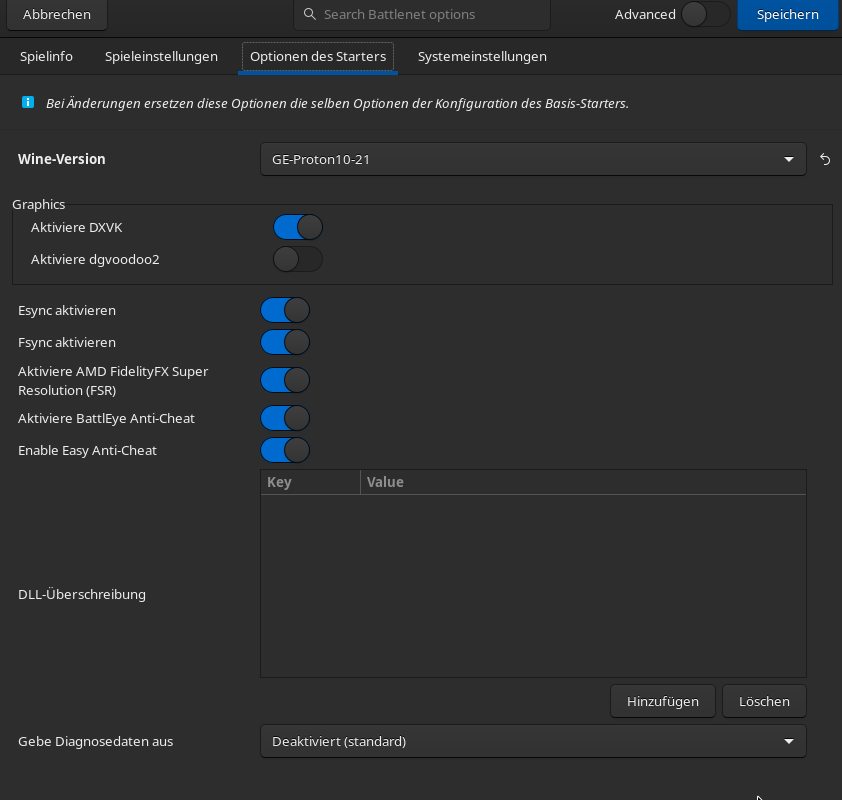Click the Value column header
Screen dimensions: 842x800
pyautogui.click(x=583, y=482)
